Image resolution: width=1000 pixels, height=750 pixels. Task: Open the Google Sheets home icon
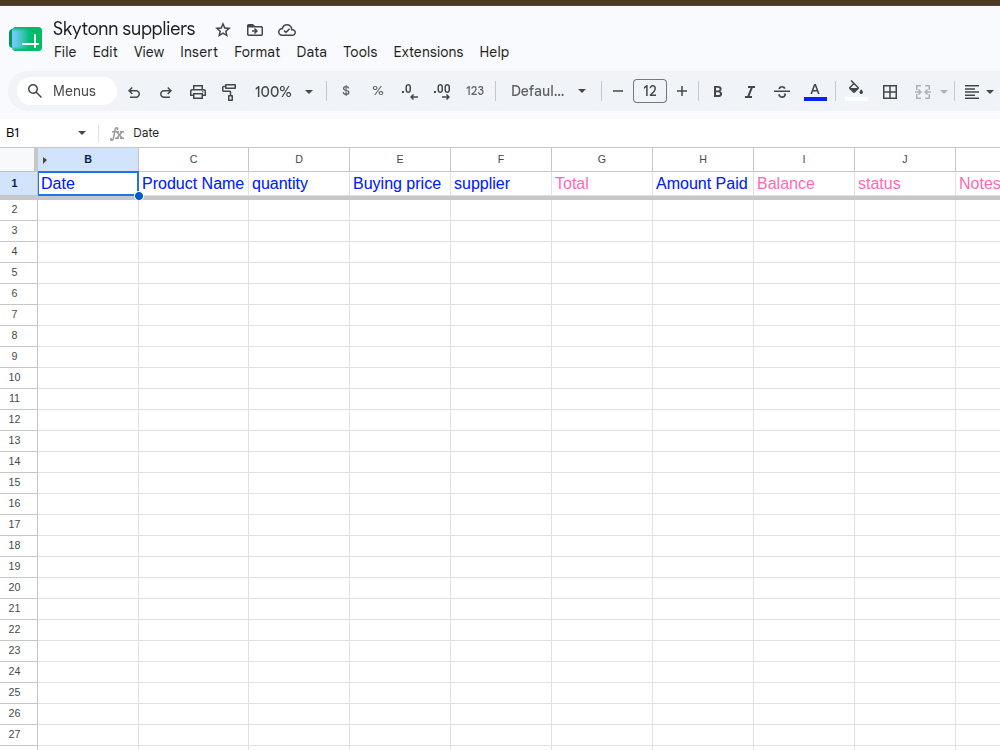click(x=26, y=40)
